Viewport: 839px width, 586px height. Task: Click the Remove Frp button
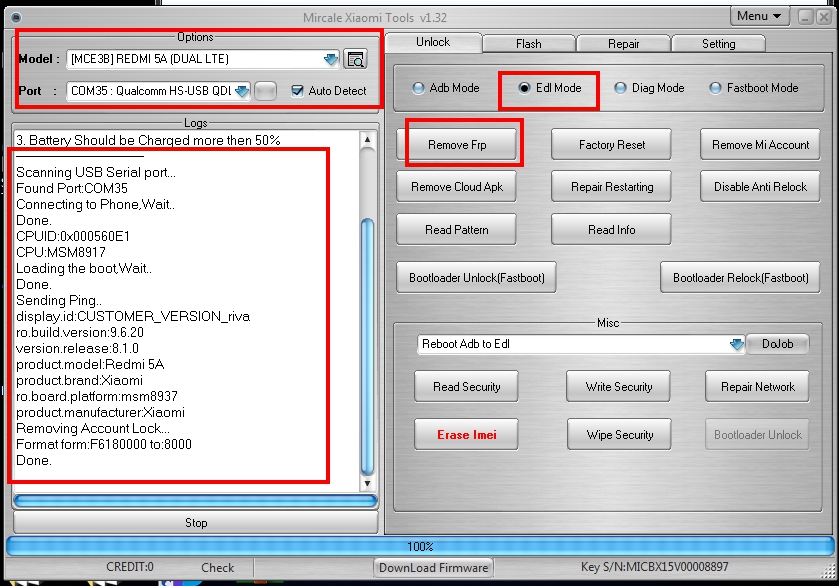pyautogui.click(x=457, y=144)
